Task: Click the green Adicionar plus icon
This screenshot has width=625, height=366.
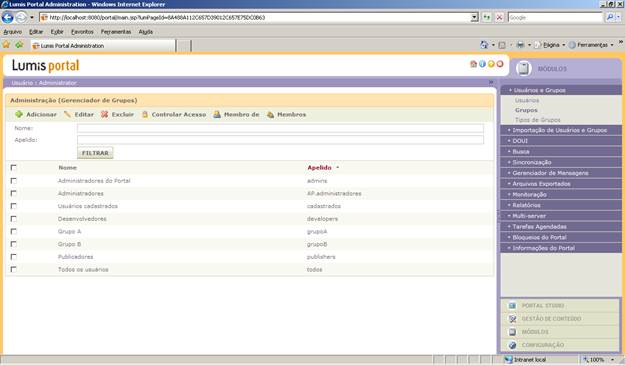Action: pos(18,114)
